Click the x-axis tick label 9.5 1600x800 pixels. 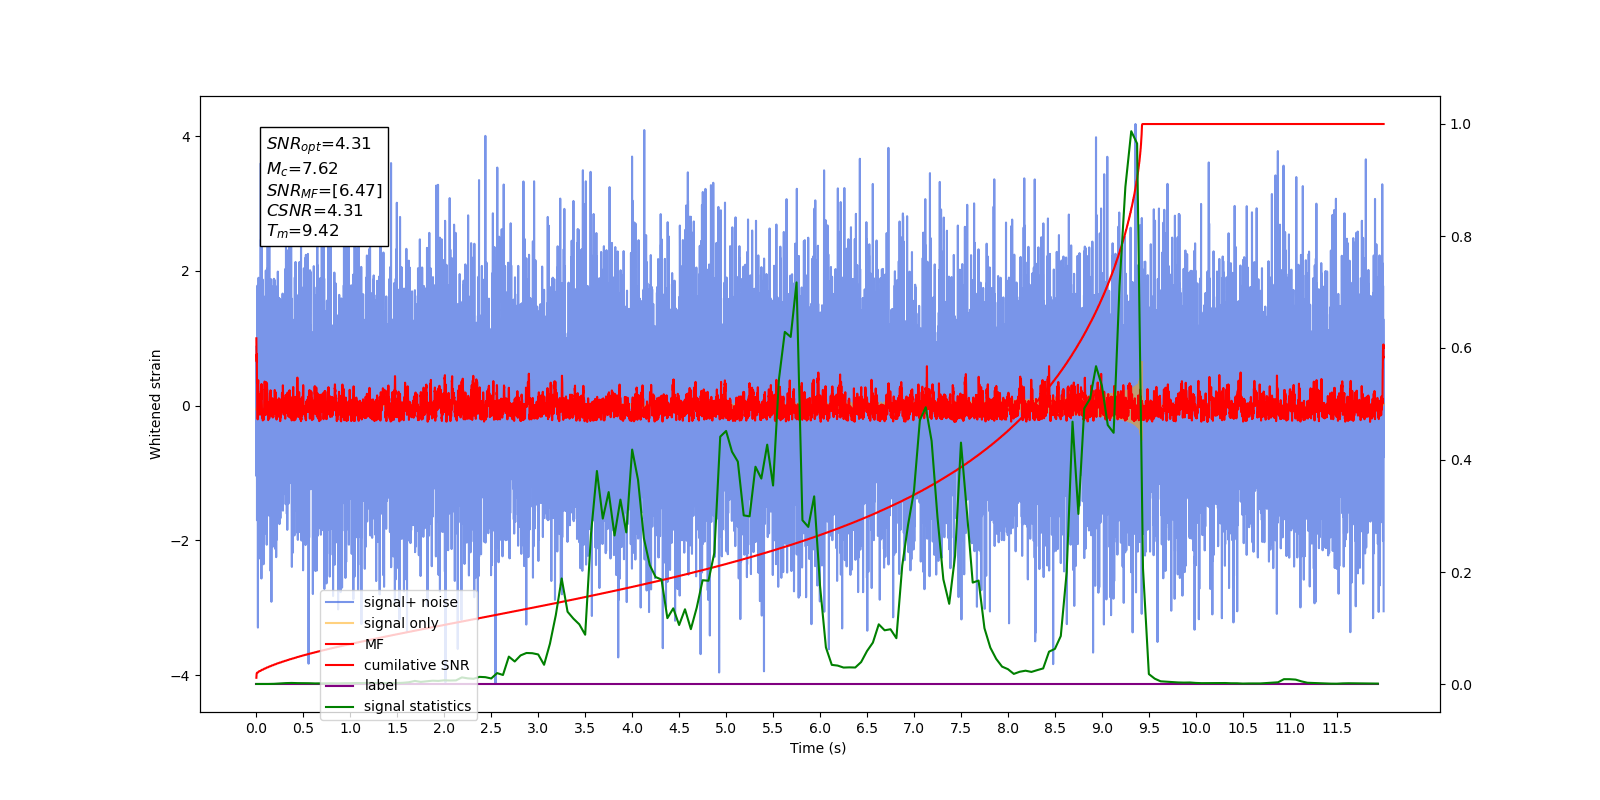coord(1149,728)
